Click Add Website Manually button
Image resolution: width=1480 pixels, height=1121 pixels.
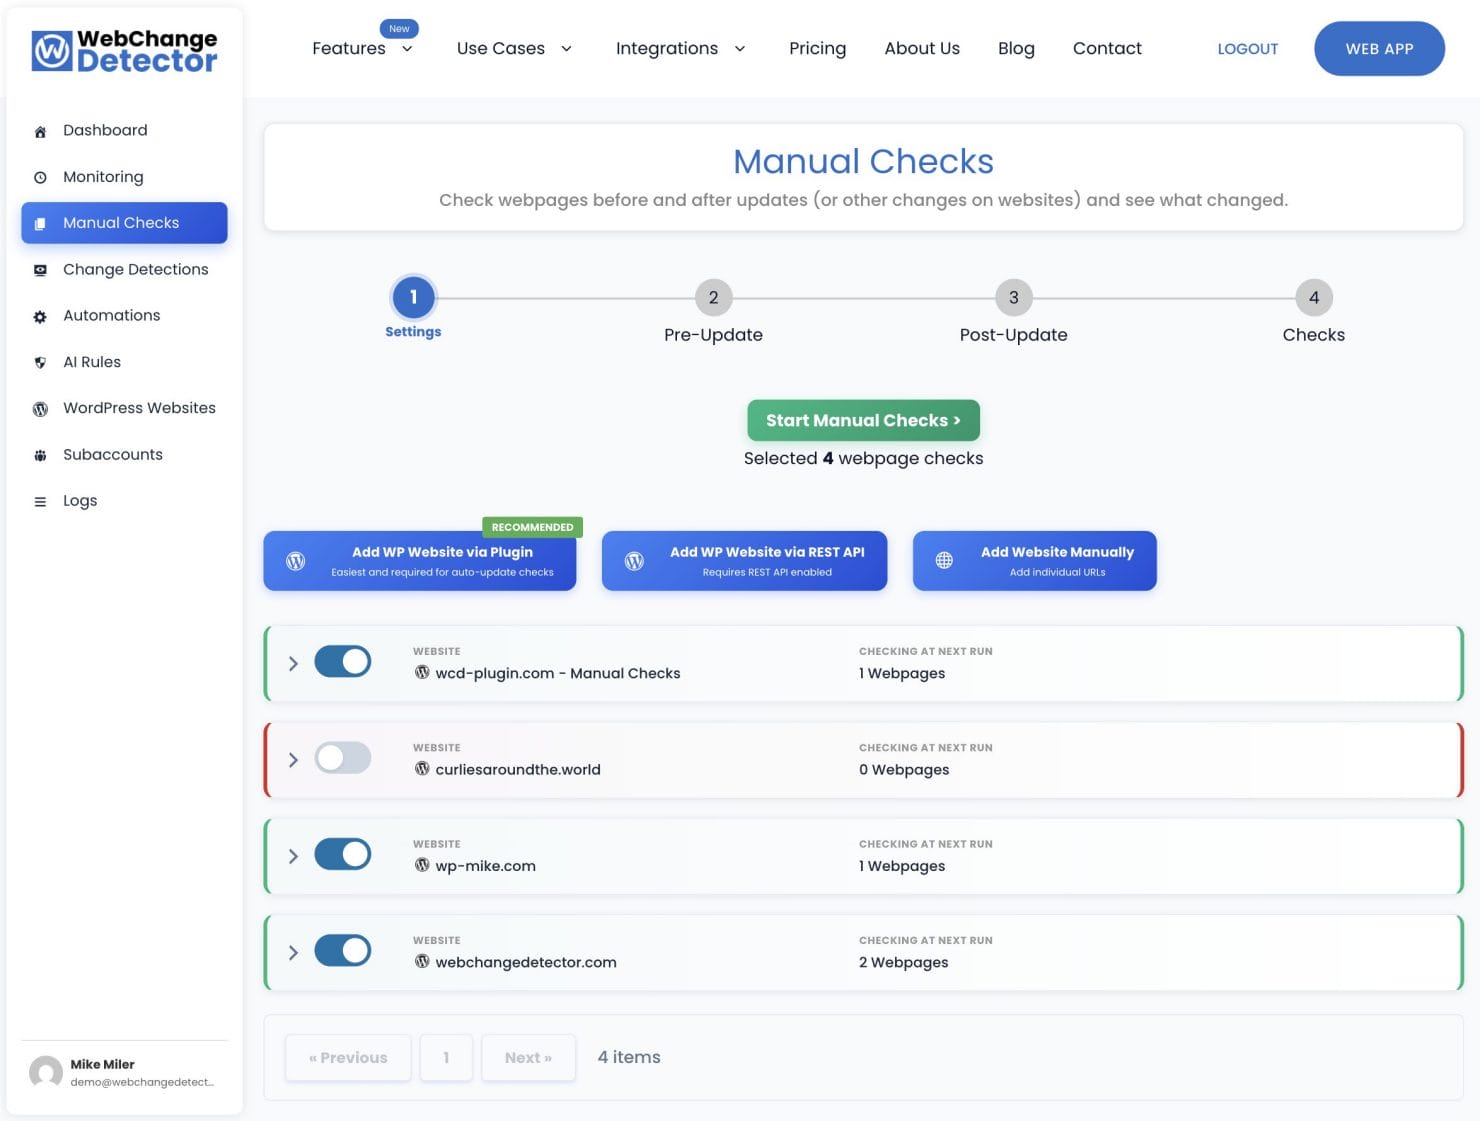coord(1034,561)
